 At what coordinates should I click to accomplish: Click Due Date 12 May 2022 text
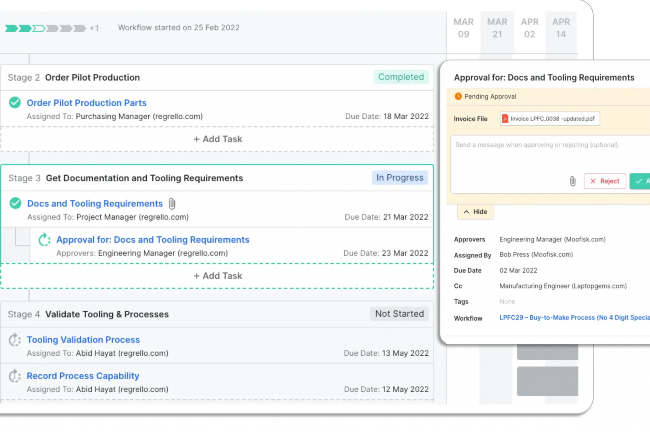tap(386, 389)
